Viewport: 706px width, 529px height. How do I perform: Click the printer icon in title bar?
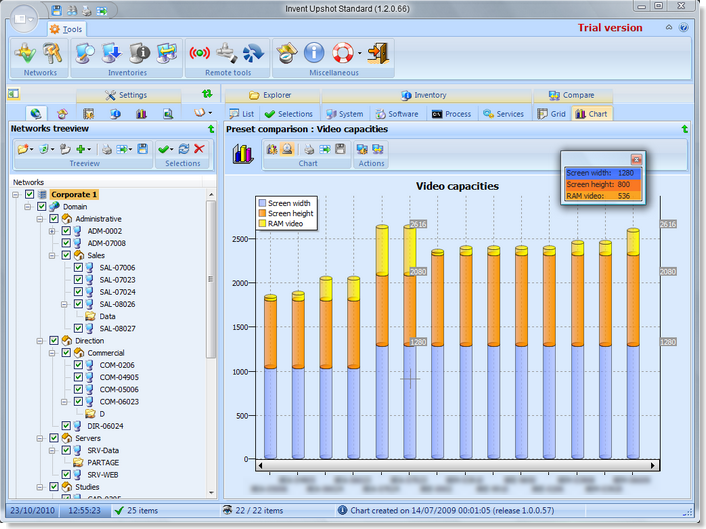click(x=86, y=10)
